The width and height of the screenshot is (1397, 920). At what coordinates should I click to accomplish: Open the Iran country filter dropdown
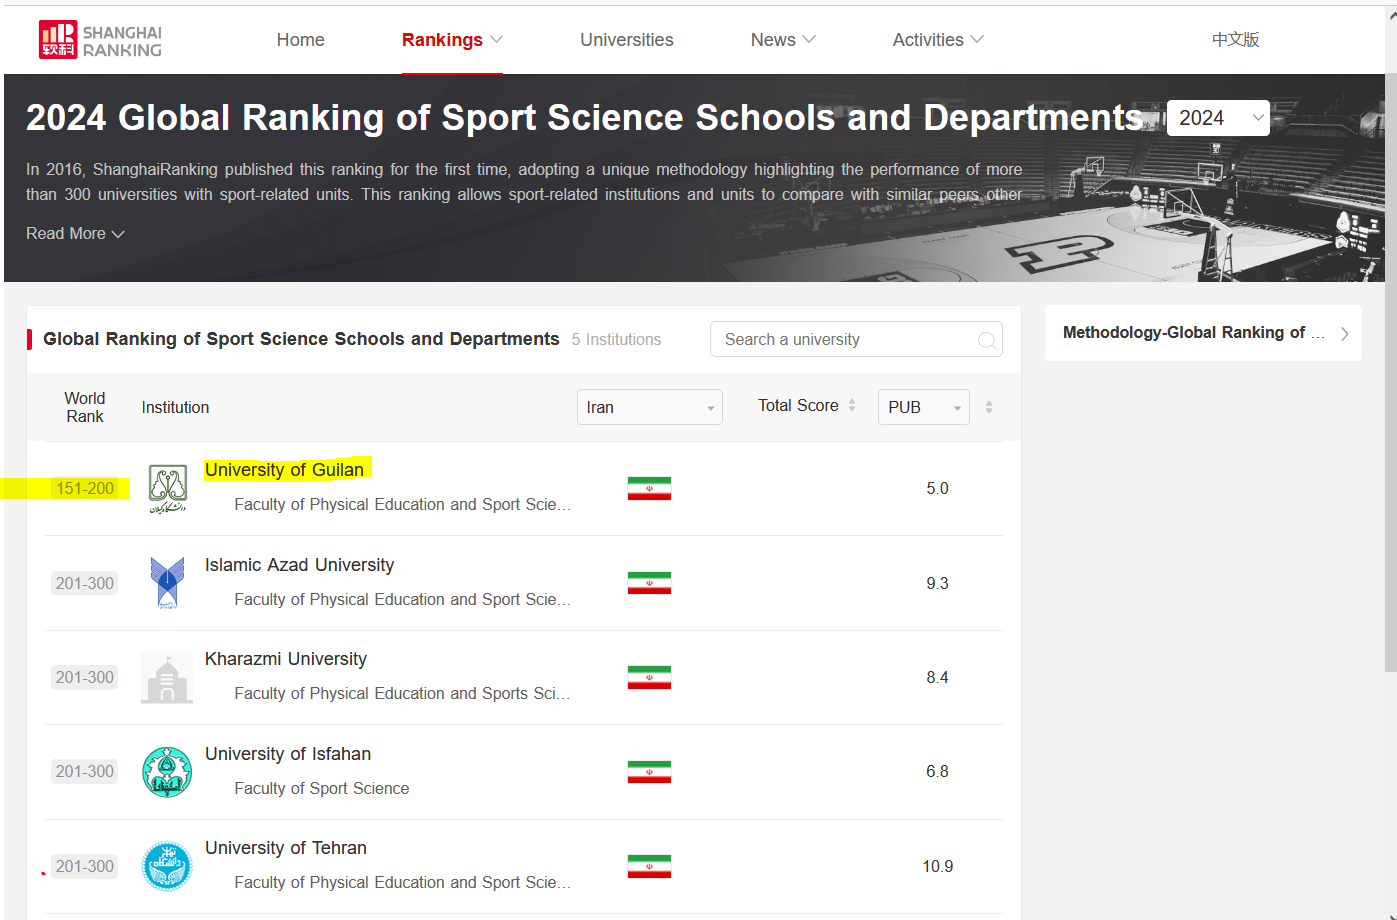(x=649, y=407)
